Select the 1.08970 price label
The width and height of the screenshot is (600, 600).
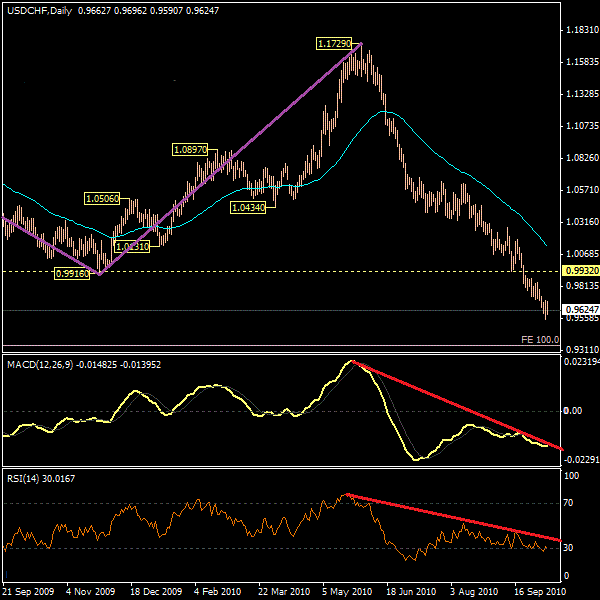(x=190, y=149)
